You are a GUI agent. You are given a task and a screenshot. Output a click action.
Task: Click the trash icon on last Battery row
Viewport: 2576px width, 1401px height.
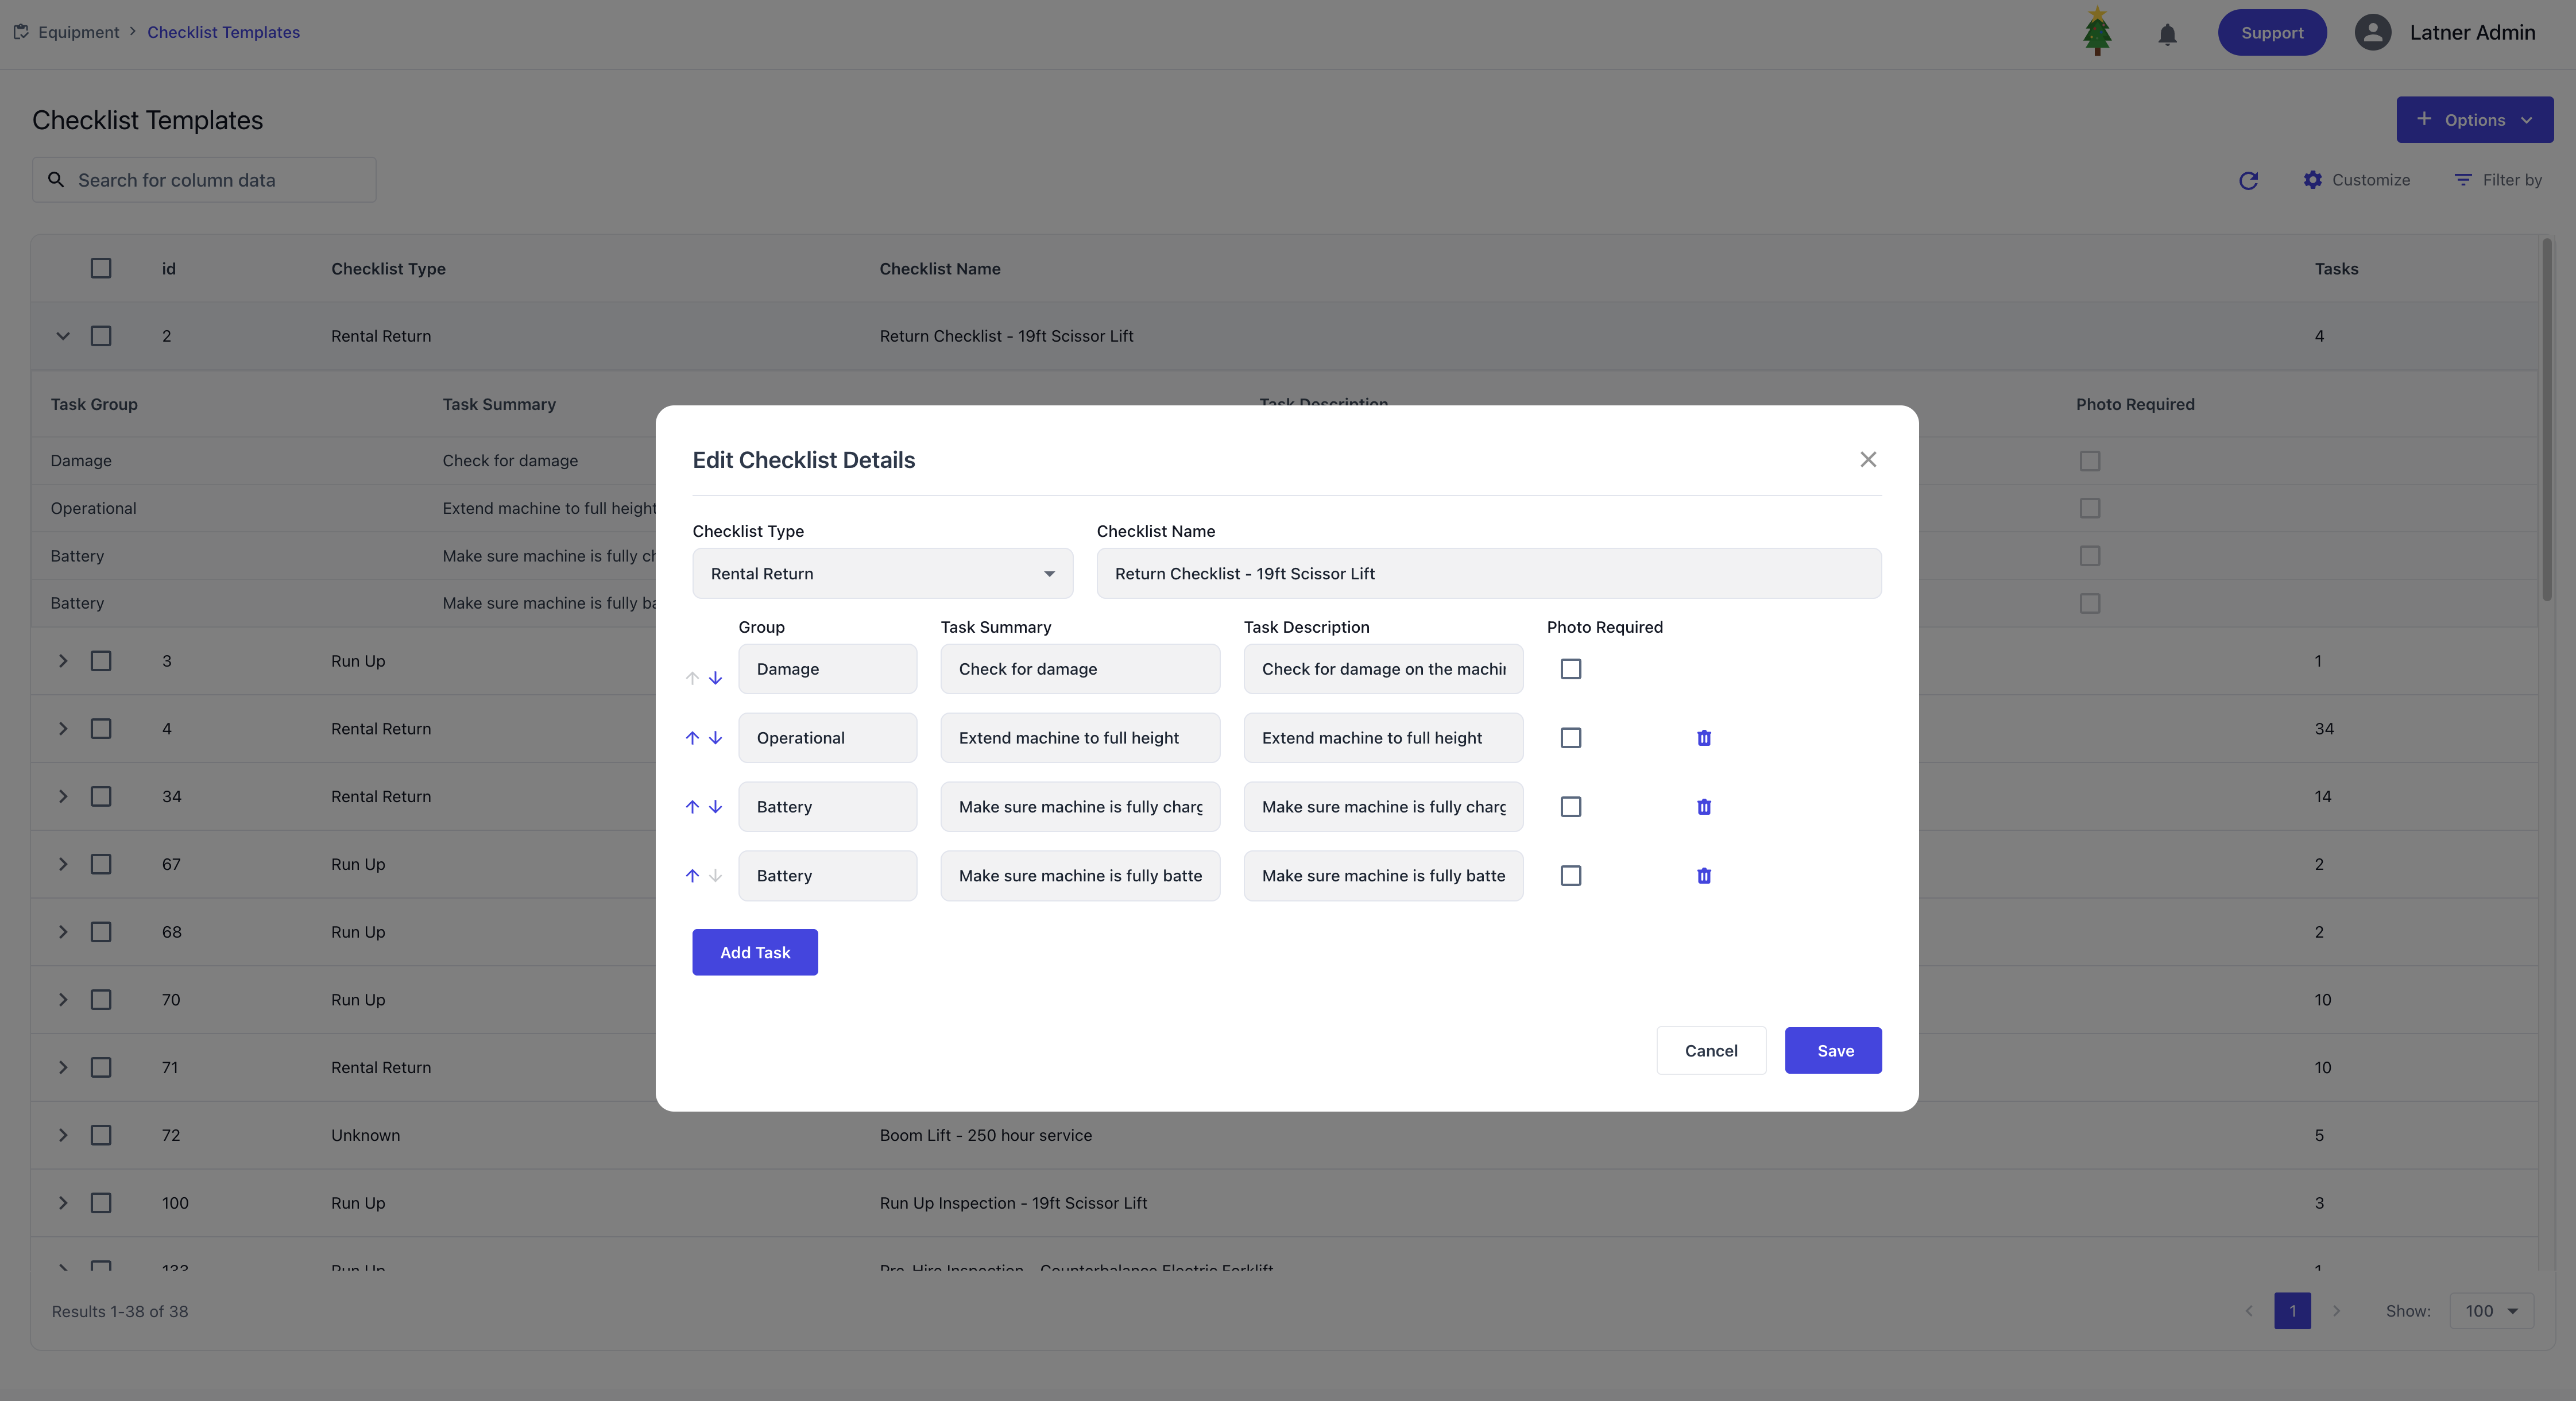point(1704,876)
